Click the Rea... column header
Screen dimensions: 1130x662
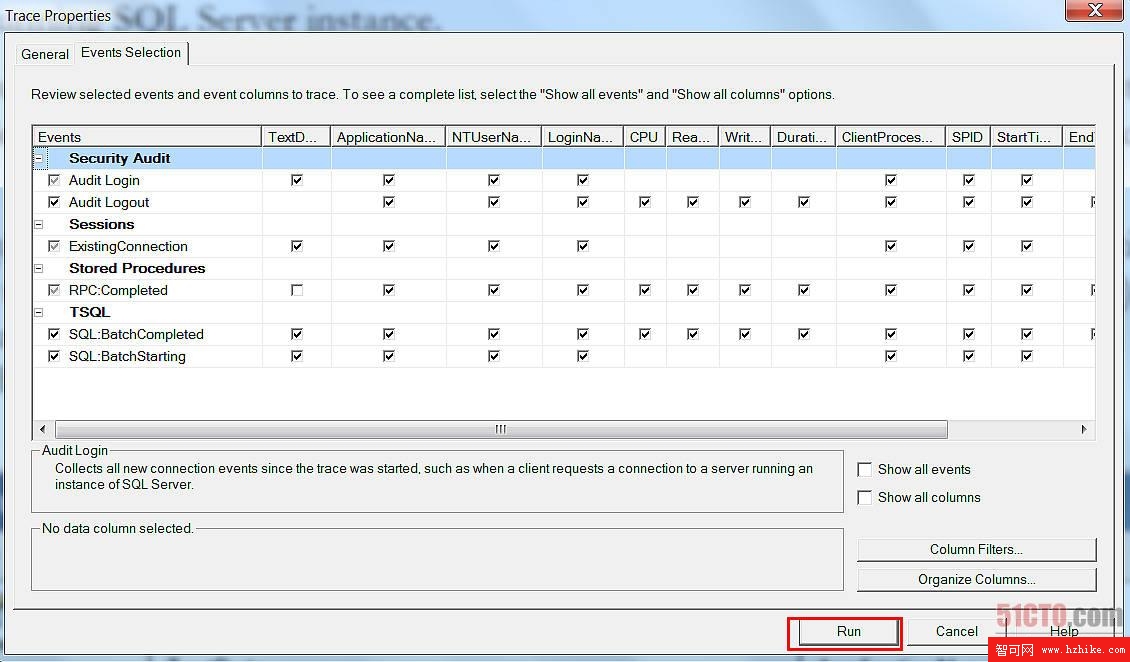coord(693,137)
